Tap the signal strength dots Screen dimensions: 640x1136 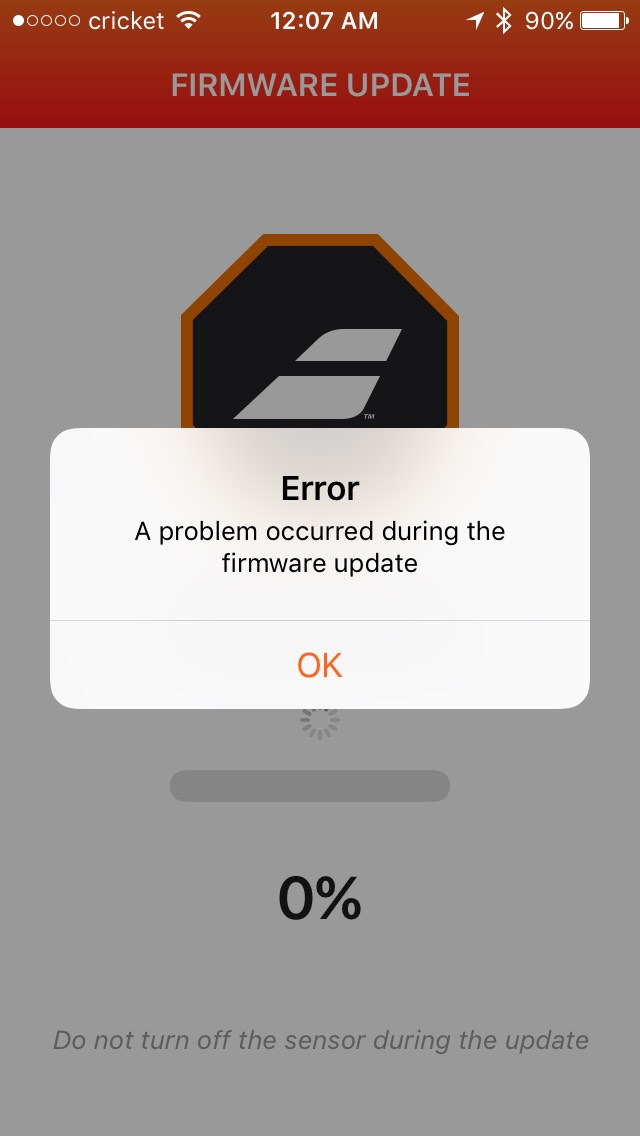tap(46, 20)
